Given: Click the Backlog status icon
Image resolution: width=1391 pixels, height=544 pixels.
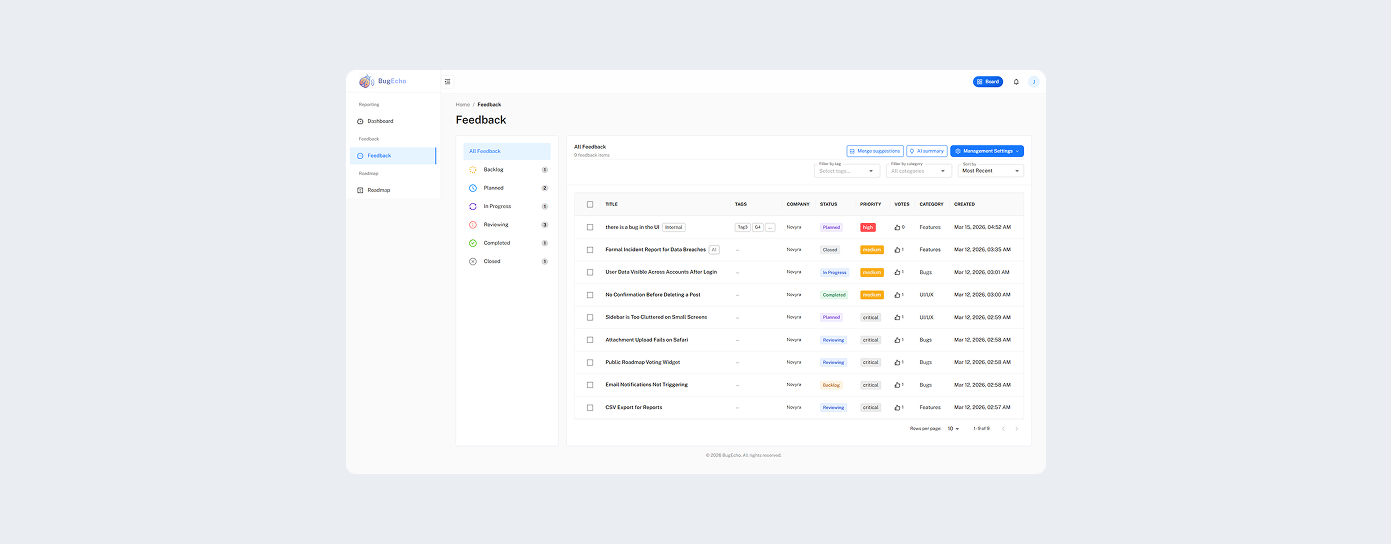Looking at the screenshot, I should click(473, 170).
